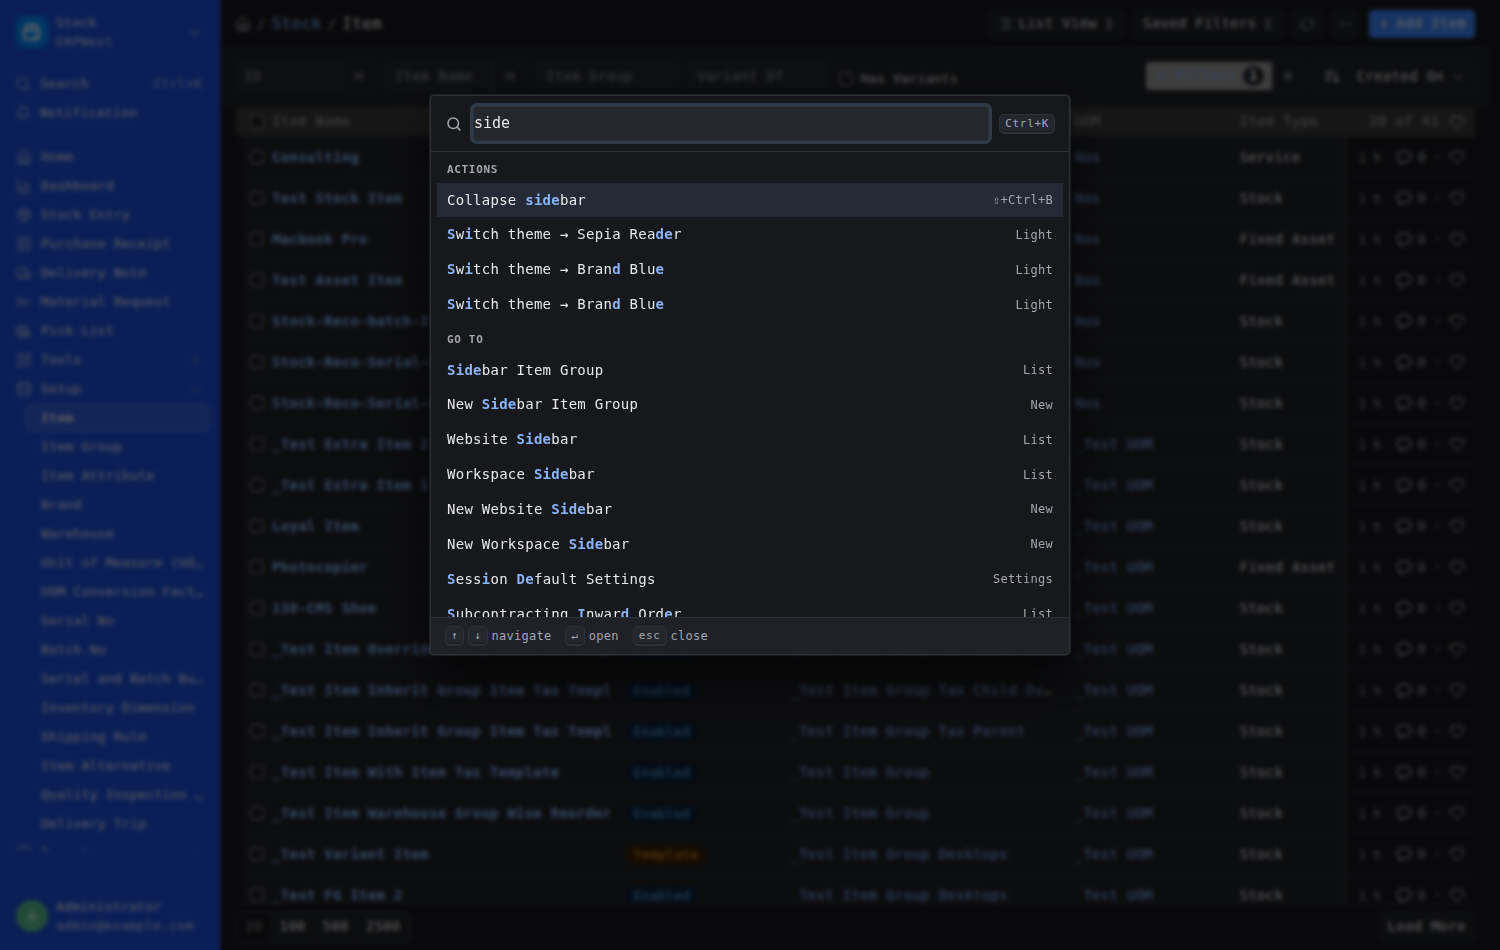Collapse the Setup section in sidebar
This screenshot has height=950, width=1500.
coord(110,389)
